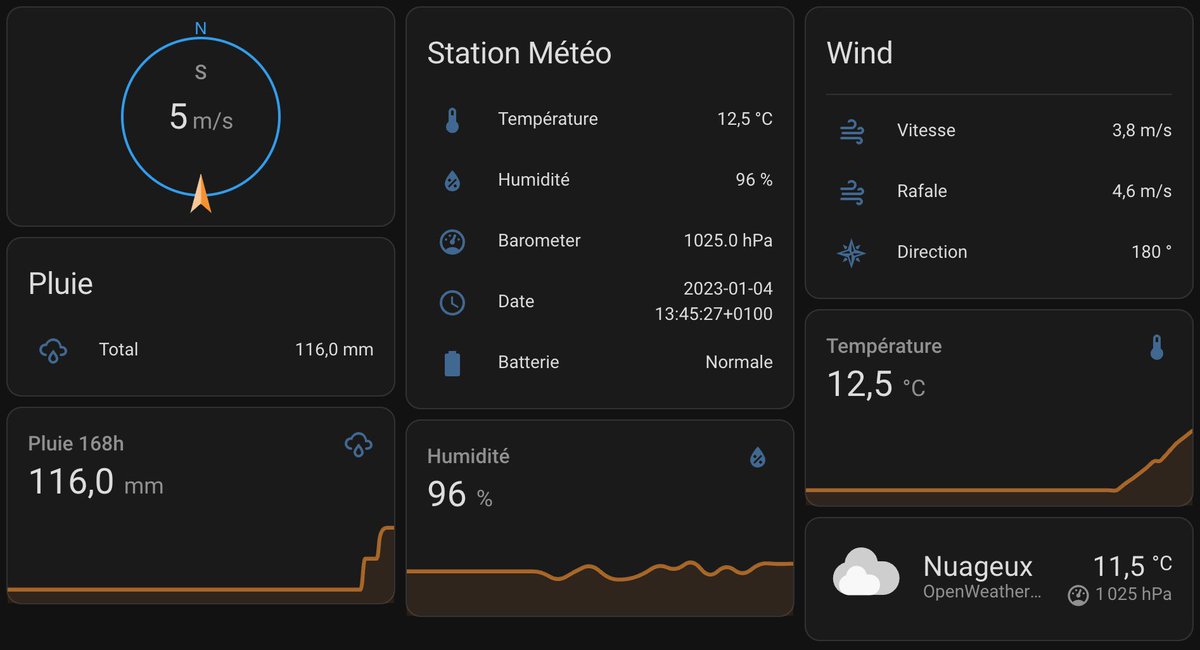Click the rain cloud icon beside Total
This screenshot has width=1200, height=650.
tap(53, 350)
